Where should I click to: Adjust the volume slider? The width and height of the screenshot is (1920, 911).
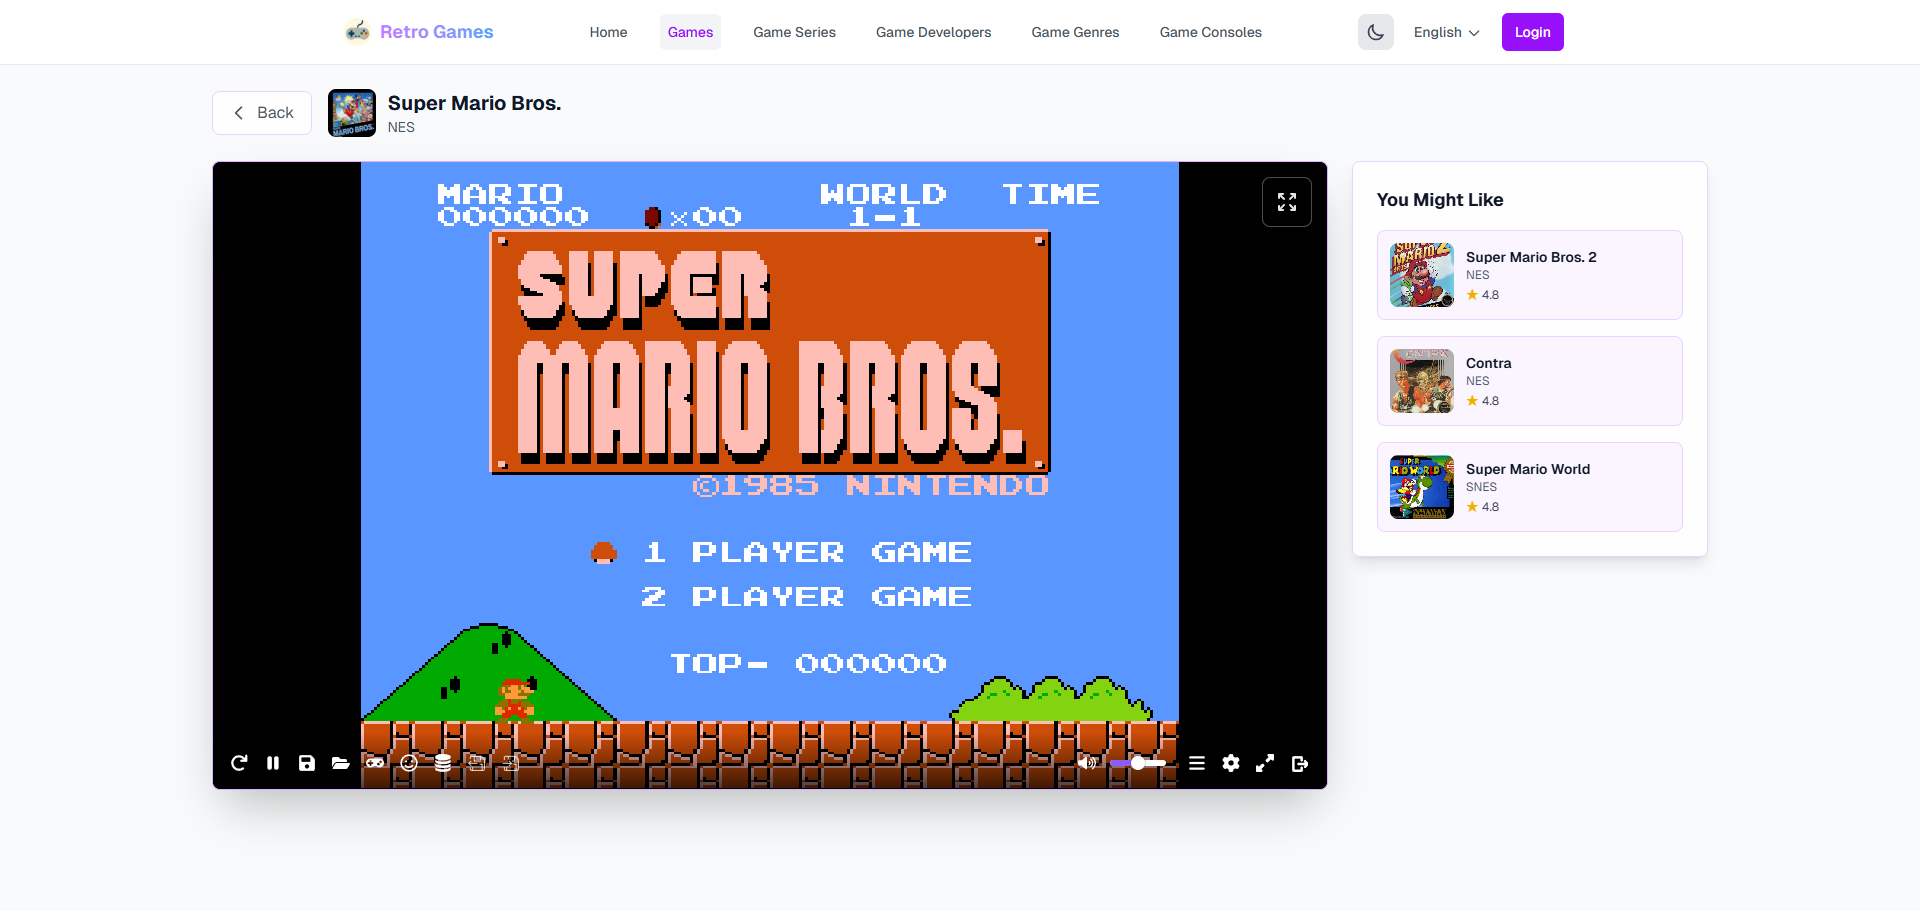tap(1138, 763)
